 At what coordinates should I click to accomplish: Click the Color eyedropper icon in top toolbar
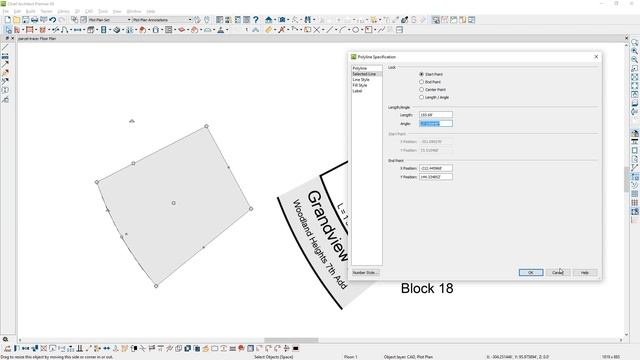click(x=404, y=20)
